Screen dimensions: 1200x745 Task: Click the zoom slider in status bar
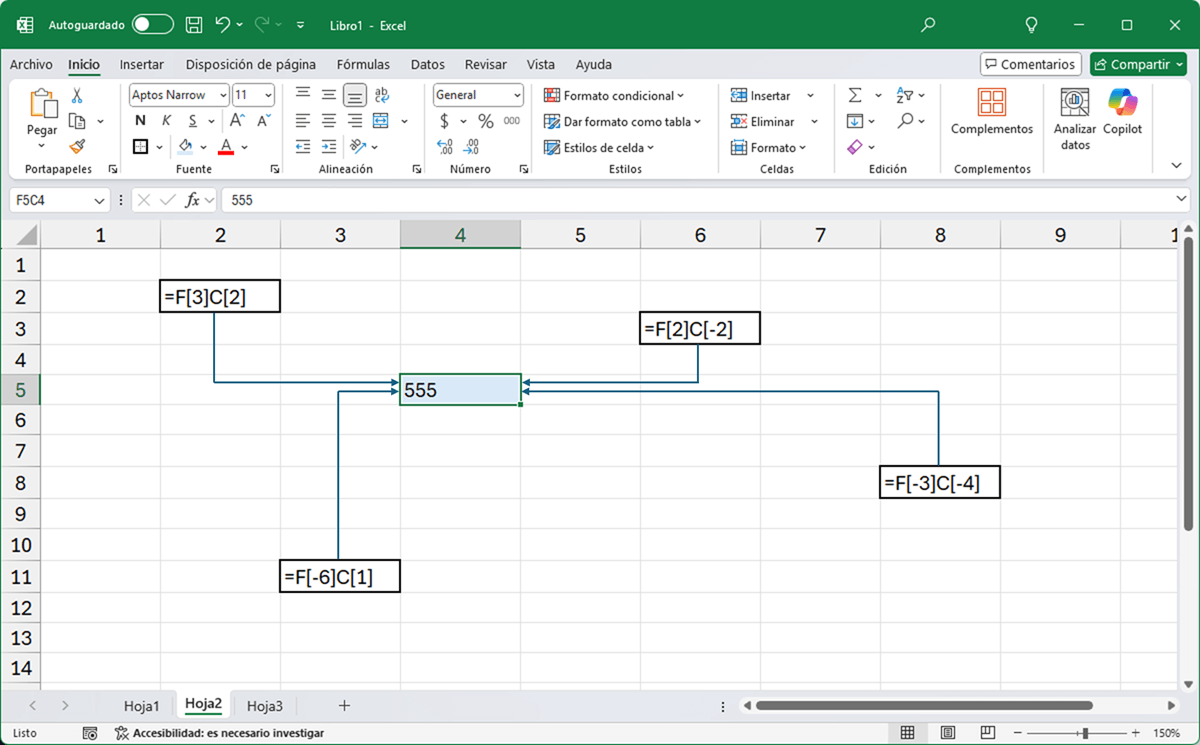(1085, 733)
